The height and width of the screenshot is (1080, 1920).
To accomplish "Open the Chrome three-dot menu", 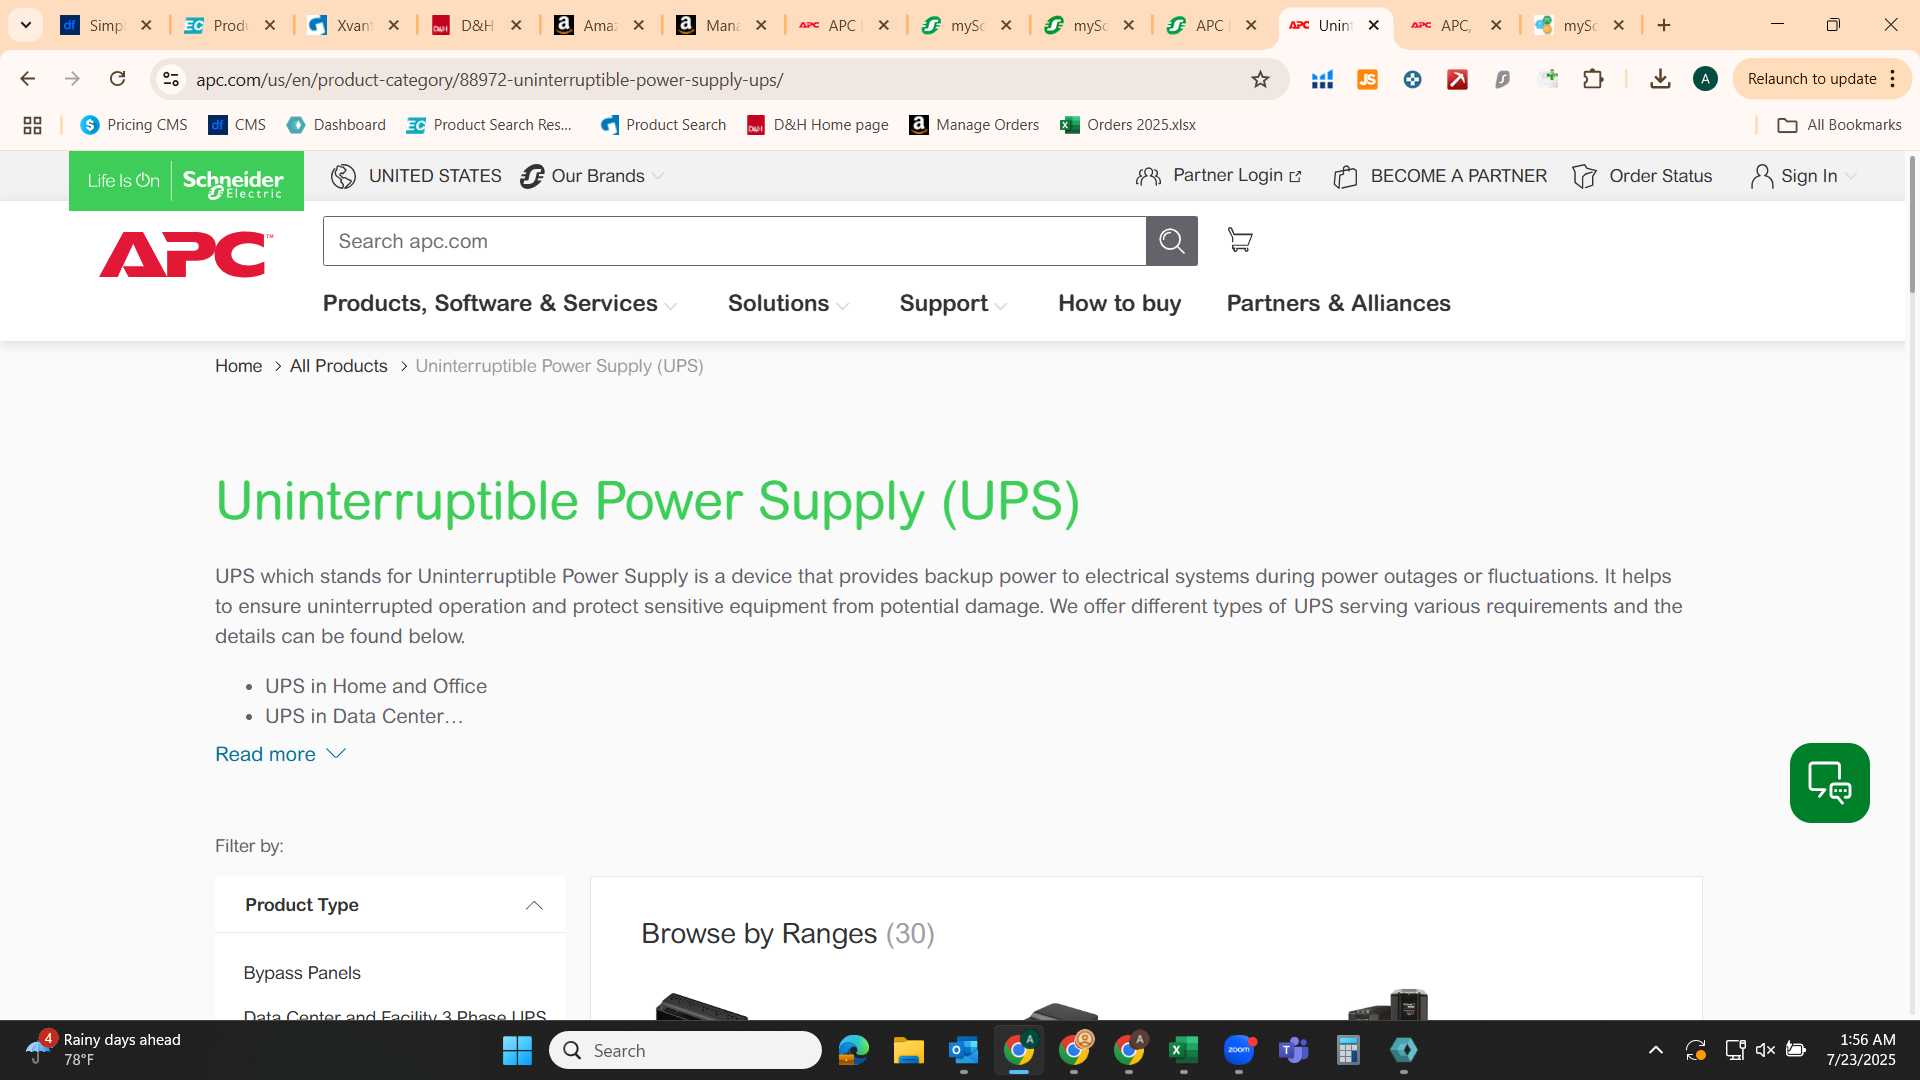I will (x=1893, y=79).
